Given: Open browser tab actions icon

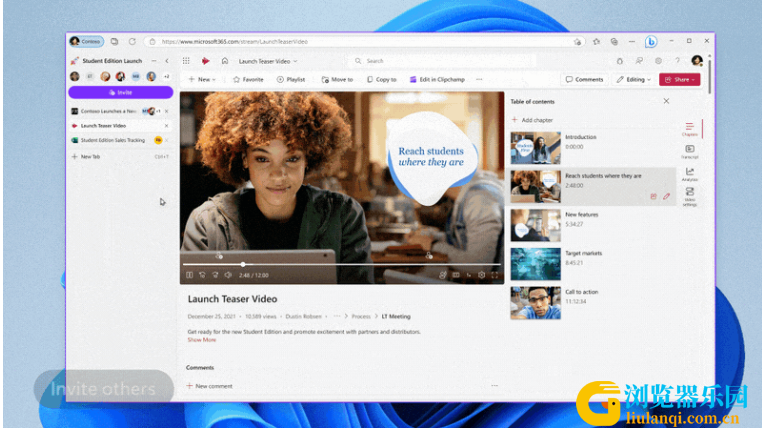Looking at the screenshot, I should [x=114, y=41].
